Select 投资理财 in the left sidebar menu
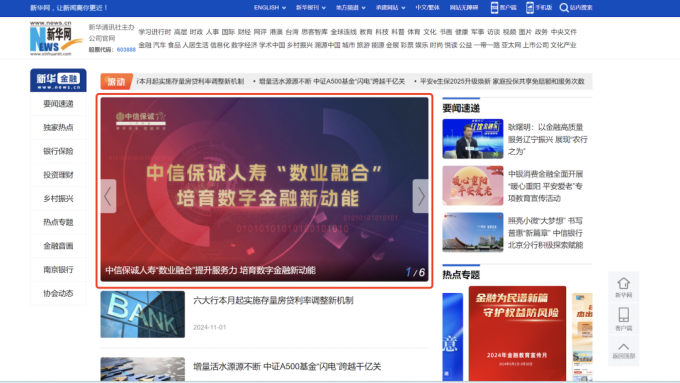 pyautogui.click(x=58, y=175)
